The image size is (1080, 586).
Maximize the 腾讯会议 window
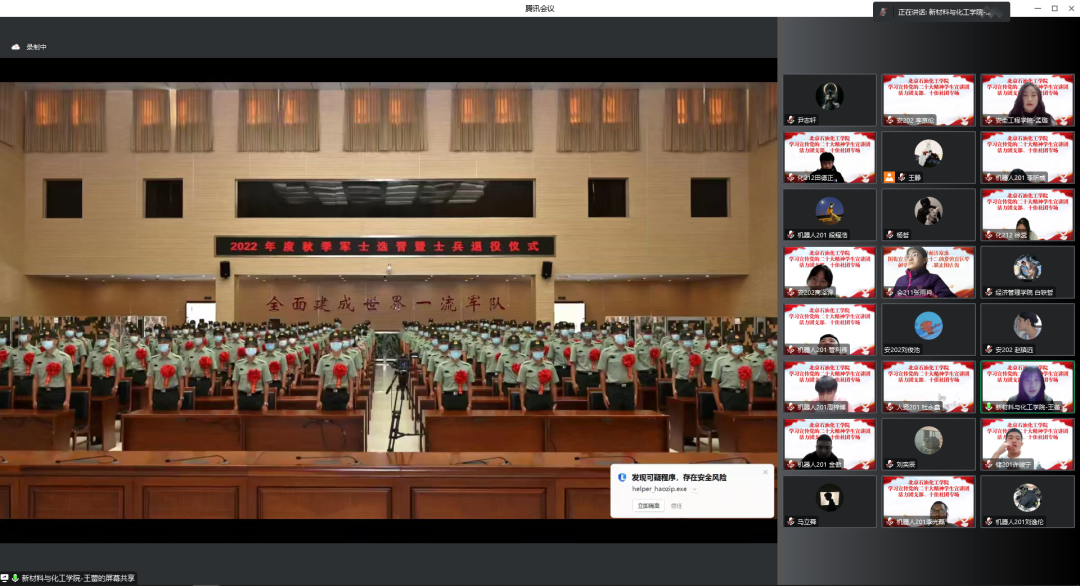(x=1054, y=8)
